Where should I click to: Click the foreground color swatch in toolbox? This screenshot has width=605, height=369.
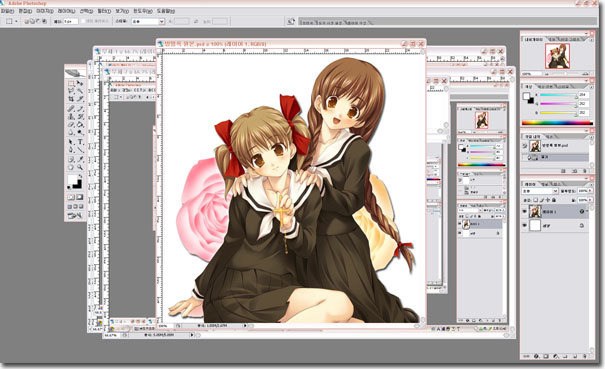72,179
